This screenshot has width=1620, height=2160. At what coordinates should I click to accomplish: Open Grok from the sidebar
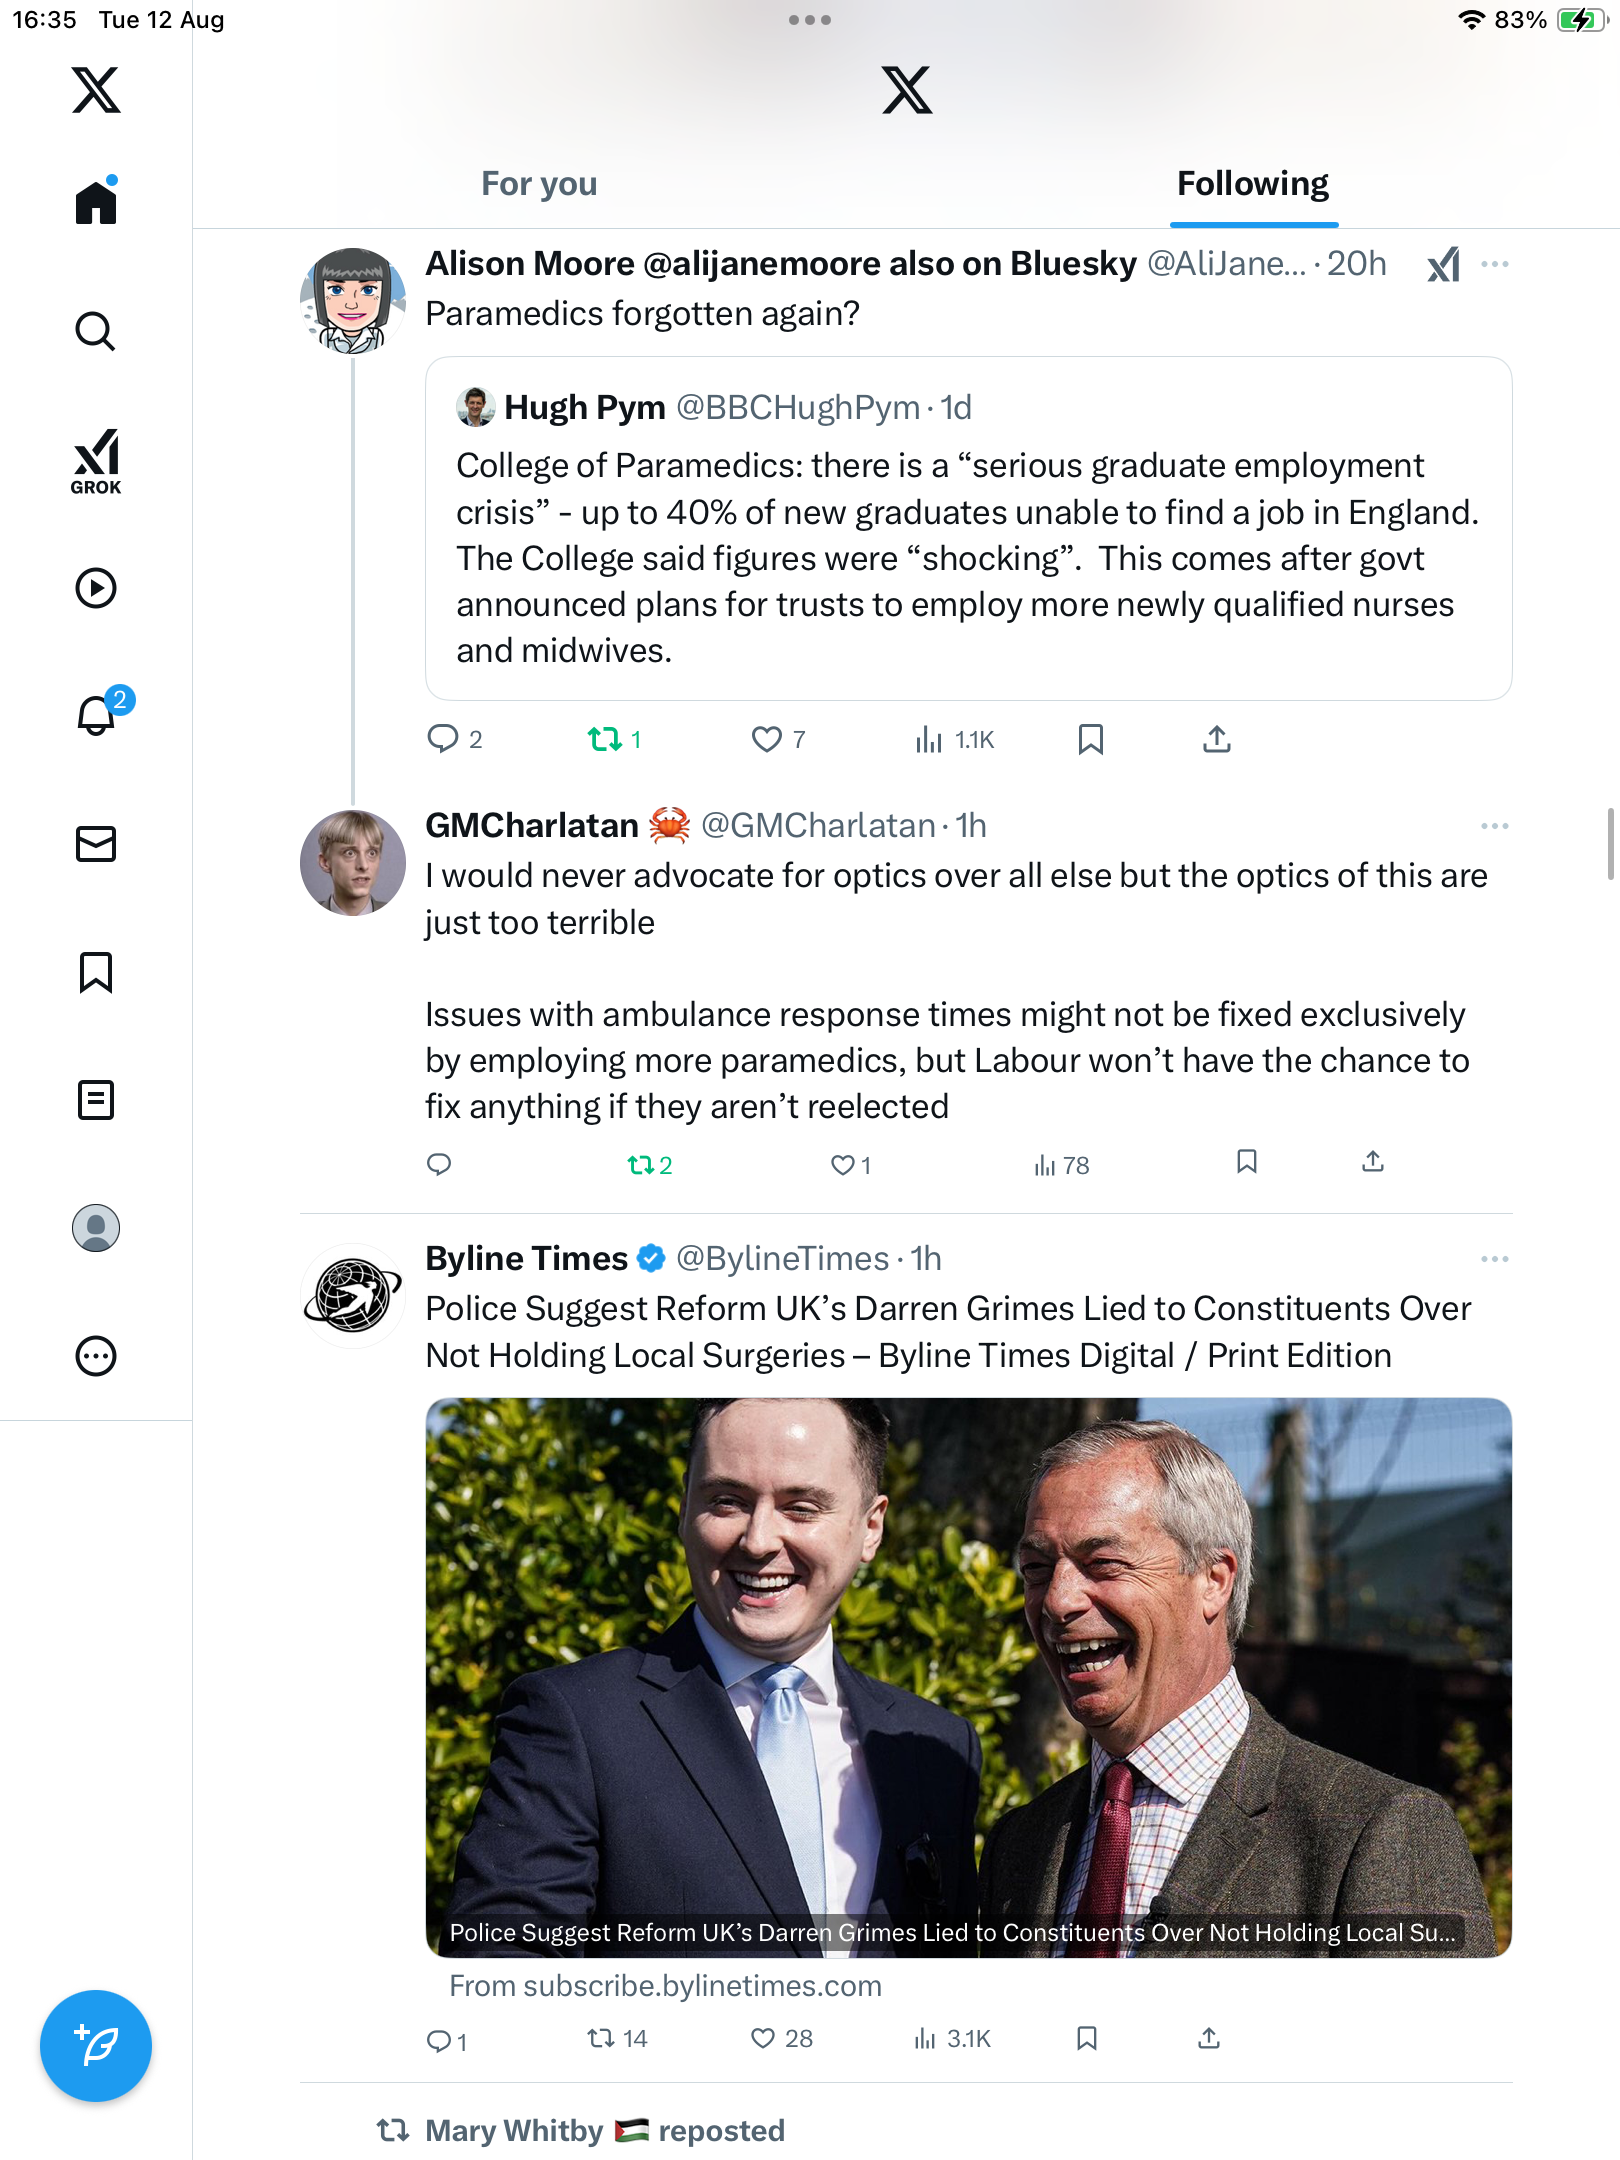[96, 461]
